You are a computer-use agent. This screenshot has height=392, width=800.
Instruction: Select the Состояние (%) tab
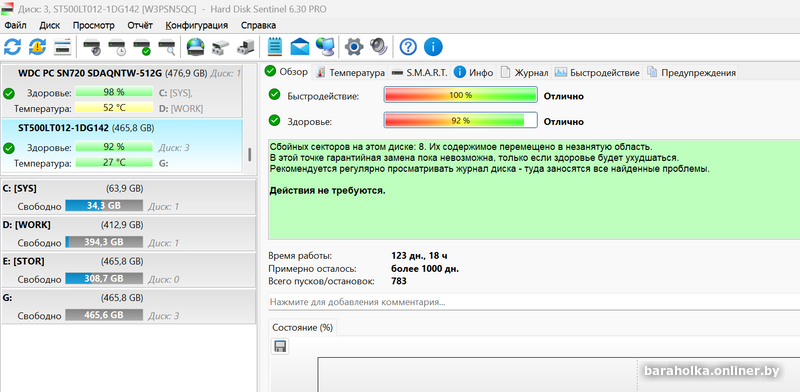pos(302,328)
